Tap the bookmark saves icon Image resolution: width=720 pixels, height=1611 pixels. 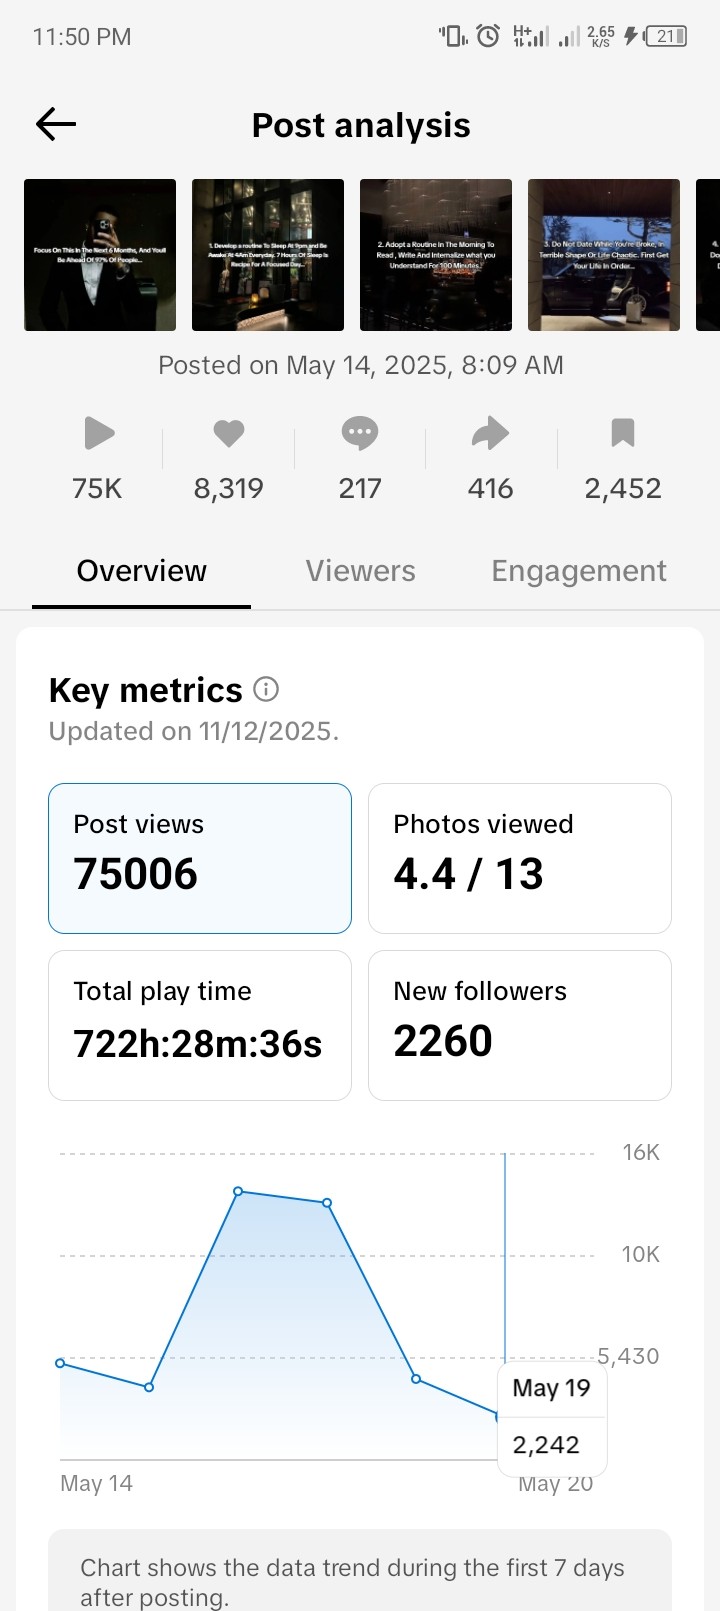pos(623,433)
